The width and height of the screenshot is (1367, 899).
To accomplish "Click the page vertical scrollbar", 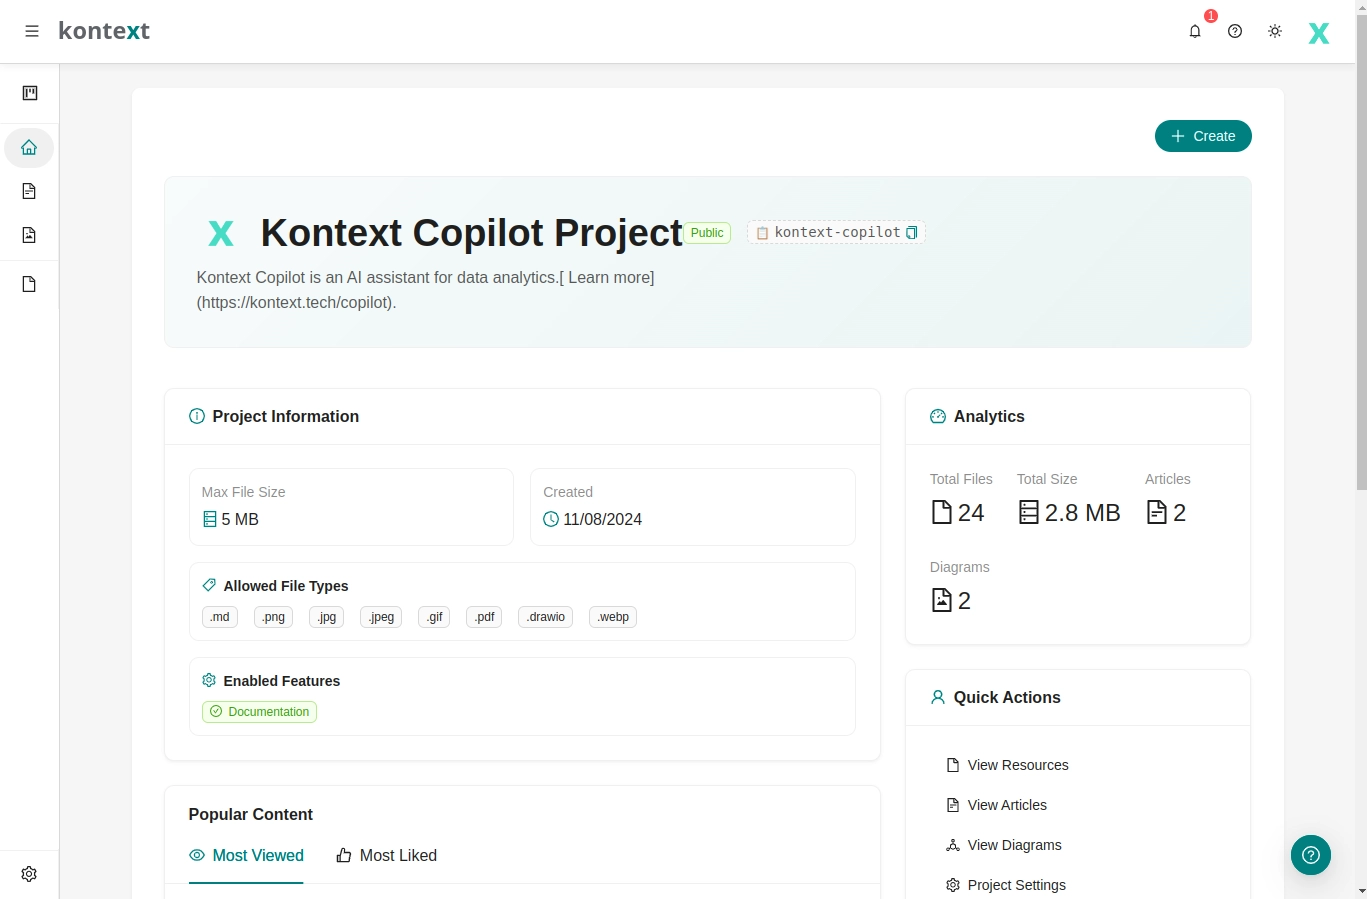I will pos(1361,250).
